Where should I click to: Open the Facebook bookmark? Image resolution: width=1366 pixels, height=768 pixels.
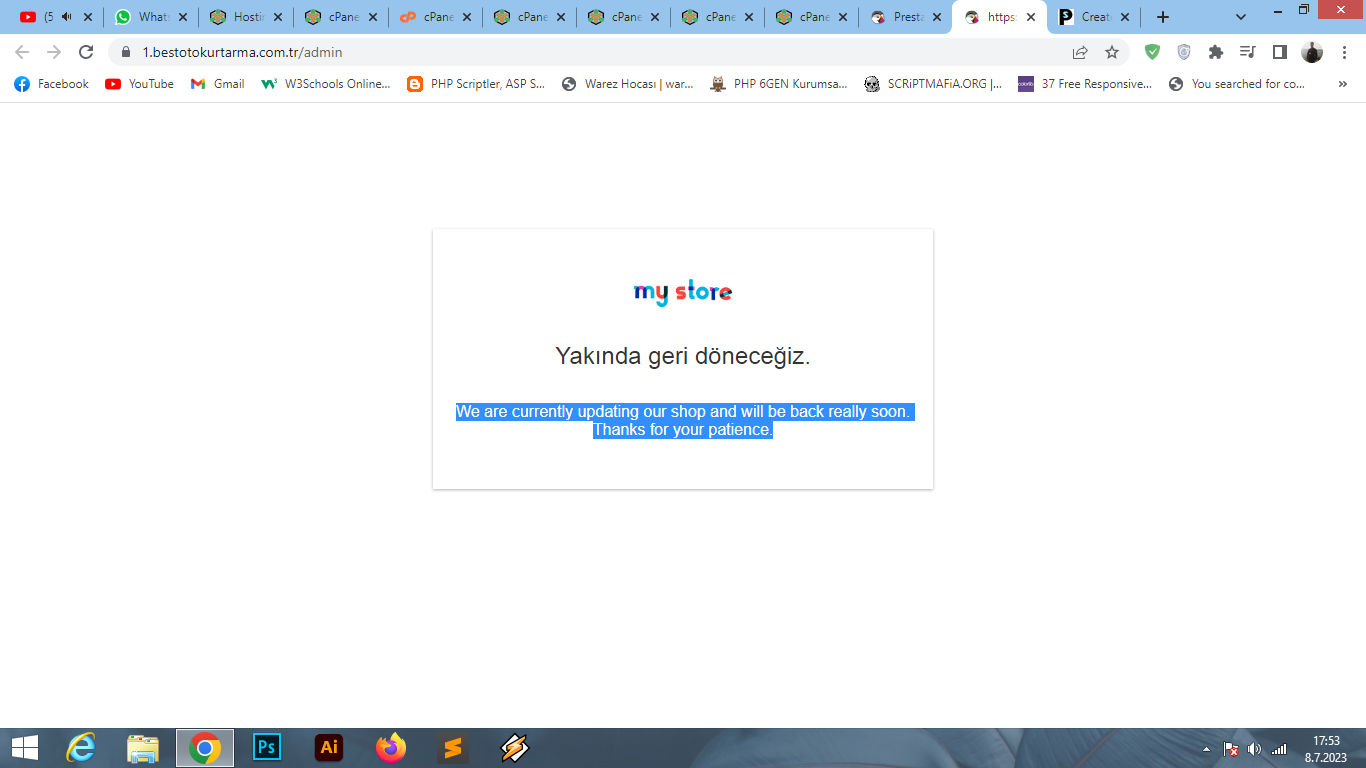pos(51,84)
